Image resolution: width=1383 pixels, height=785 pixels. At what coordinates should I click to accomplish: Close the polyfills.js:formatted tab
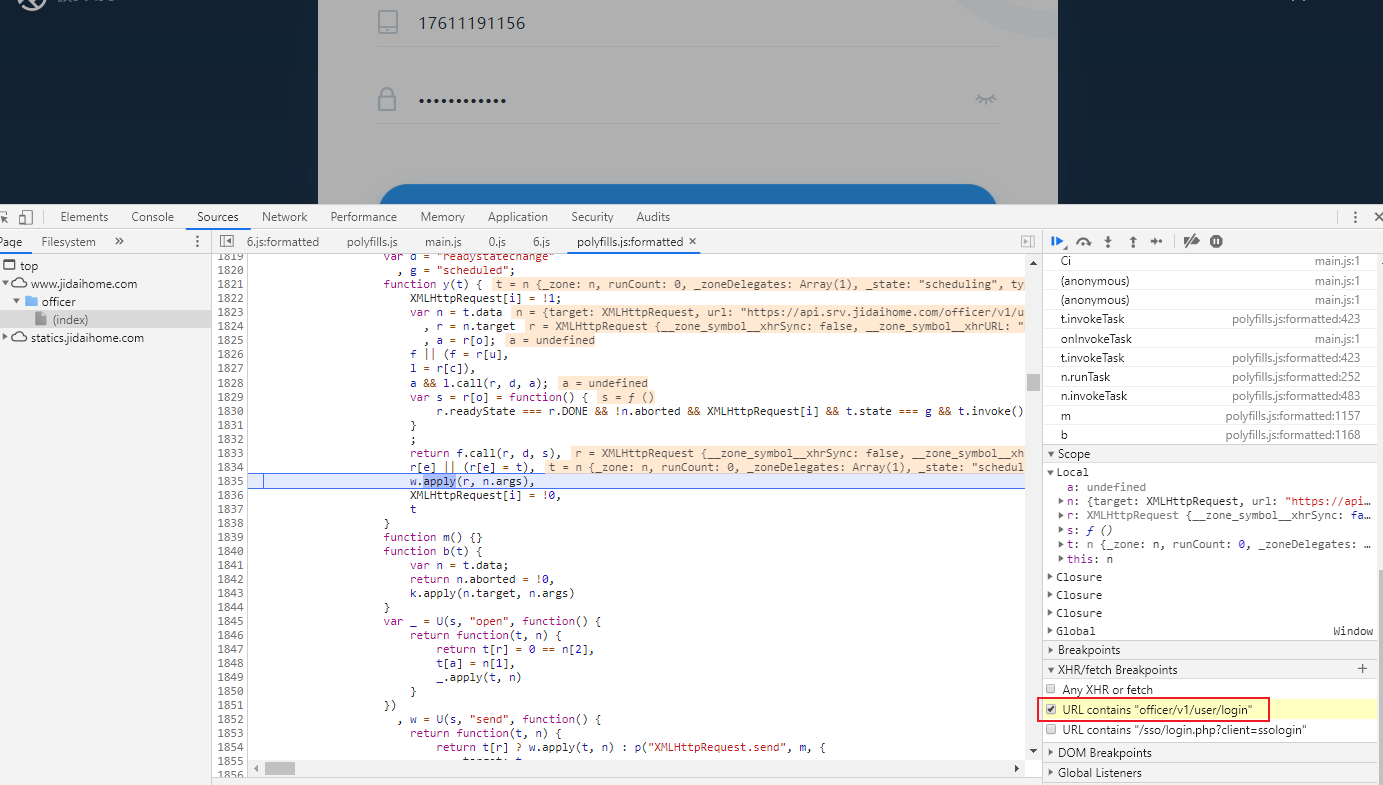point(692,241)
